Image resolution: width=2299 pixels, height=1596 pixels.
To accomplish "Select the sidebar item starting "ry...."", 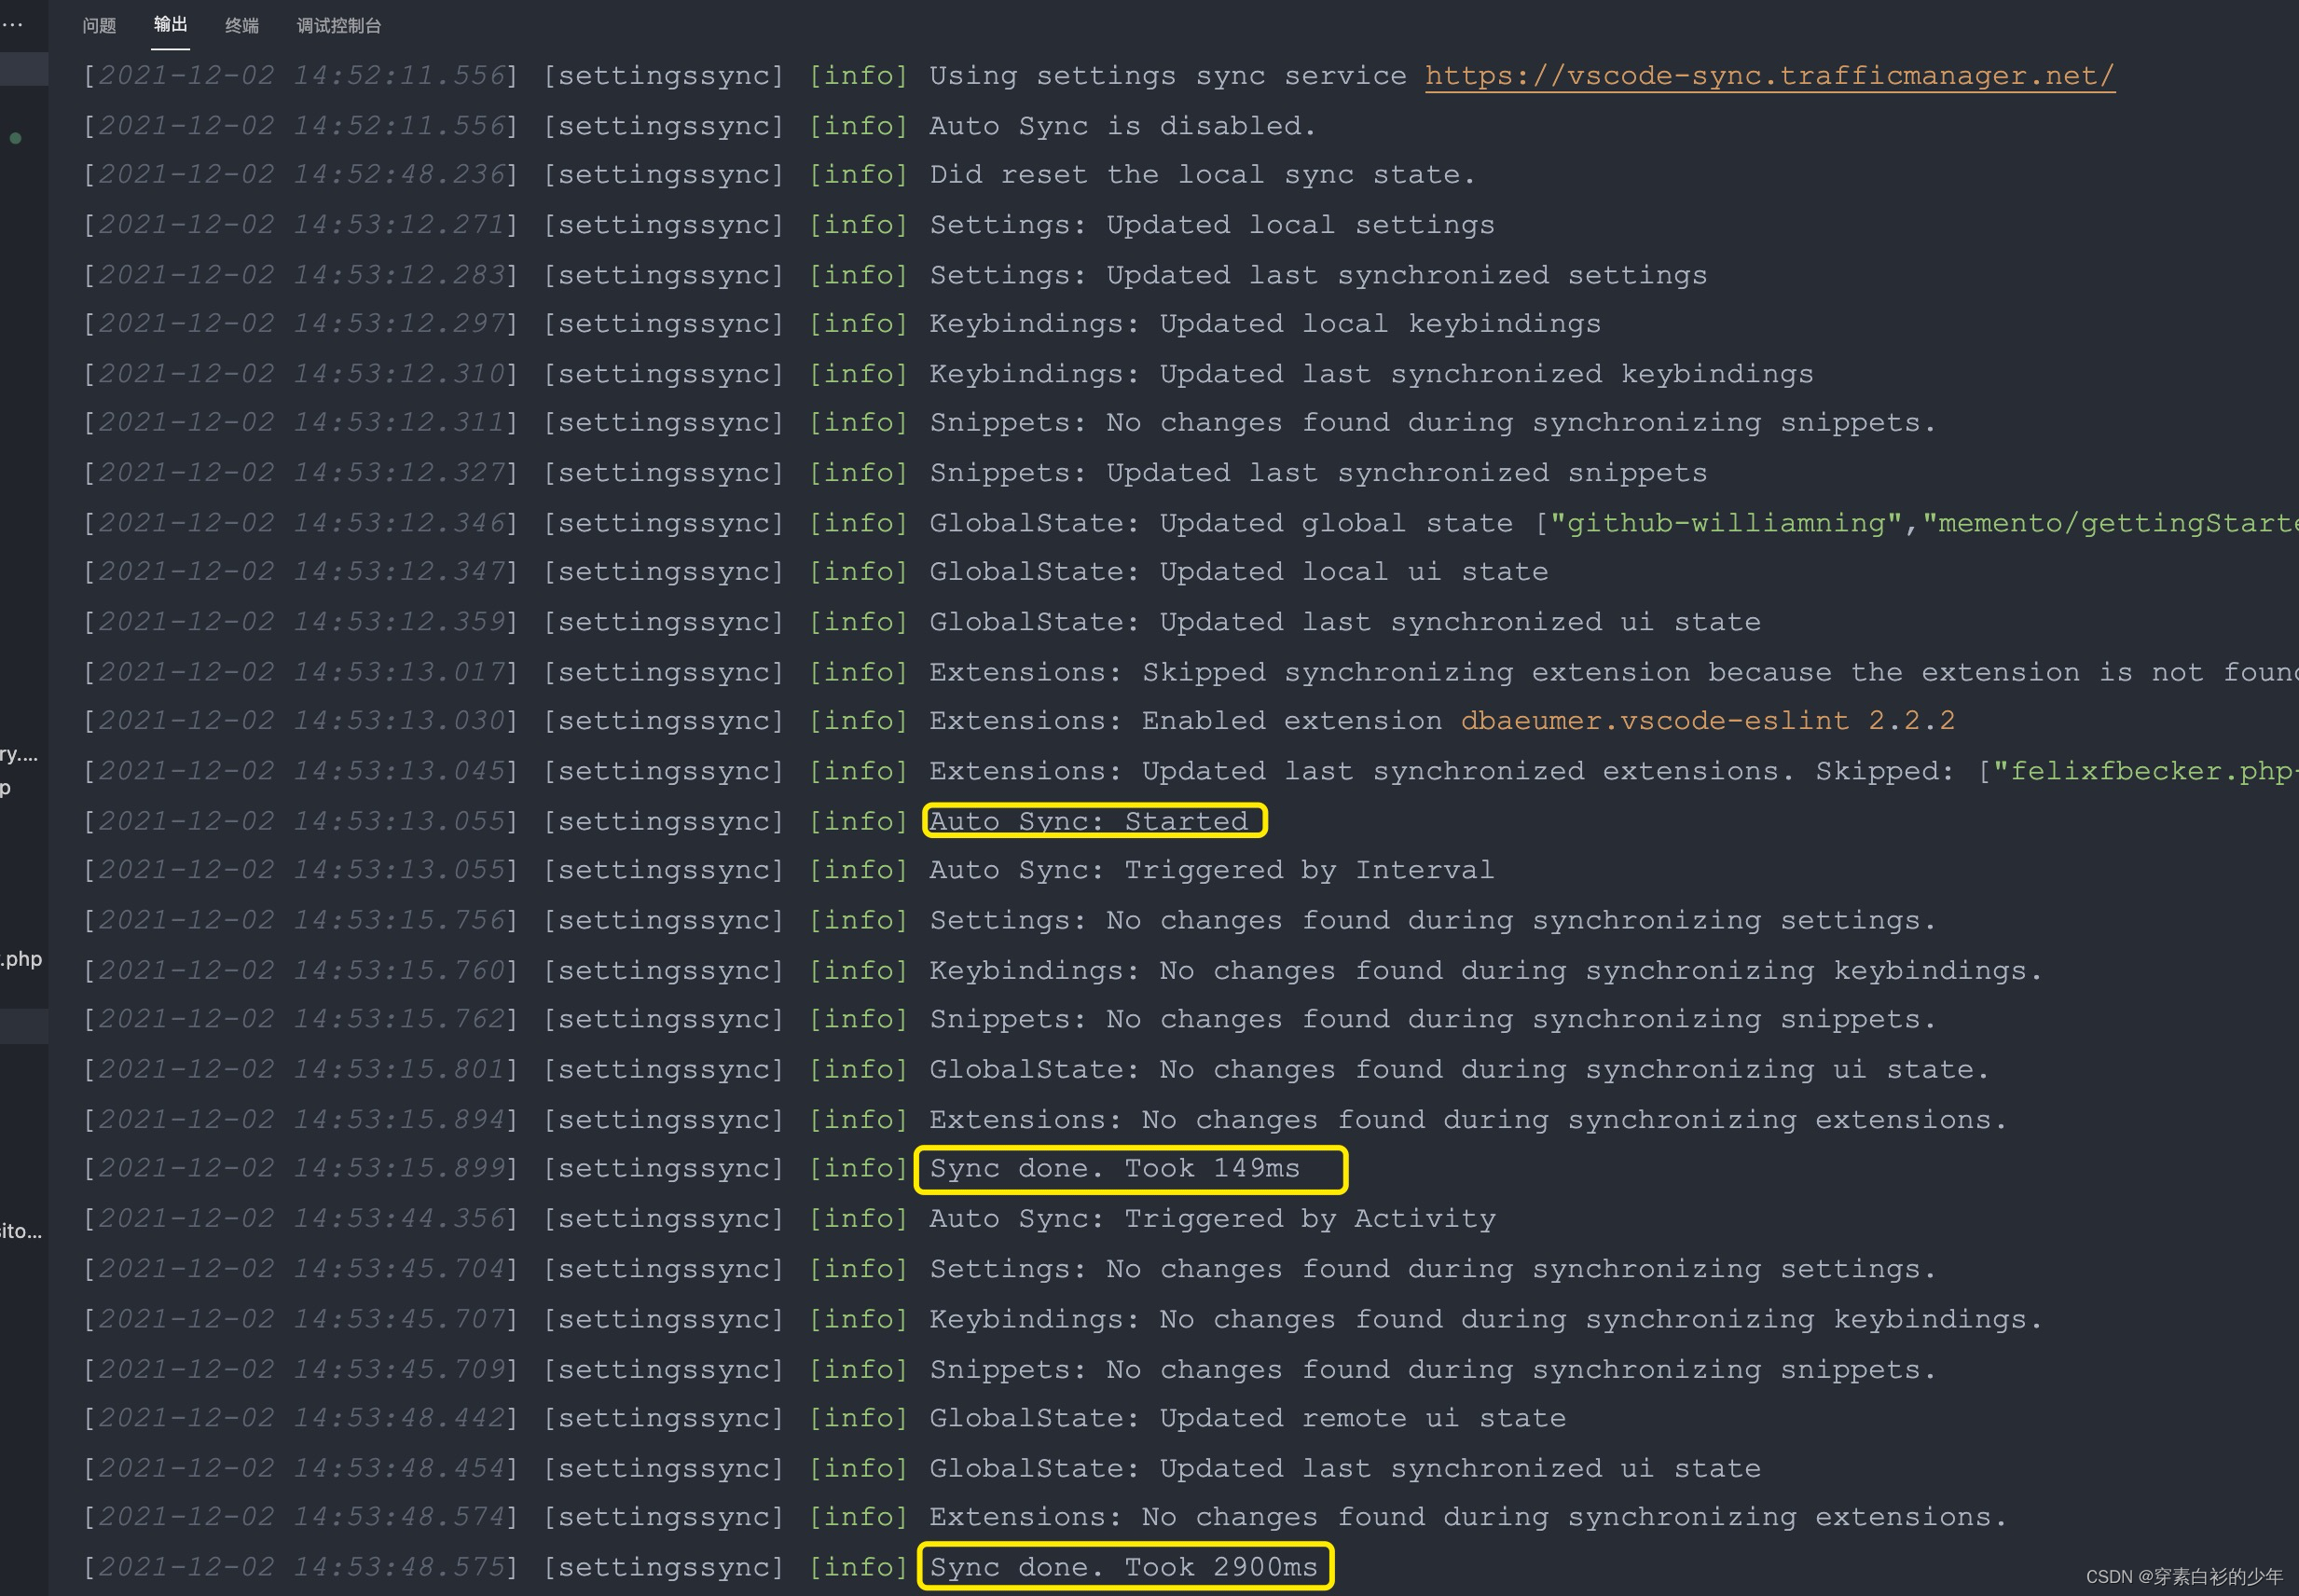I will (x=19, y=755).
